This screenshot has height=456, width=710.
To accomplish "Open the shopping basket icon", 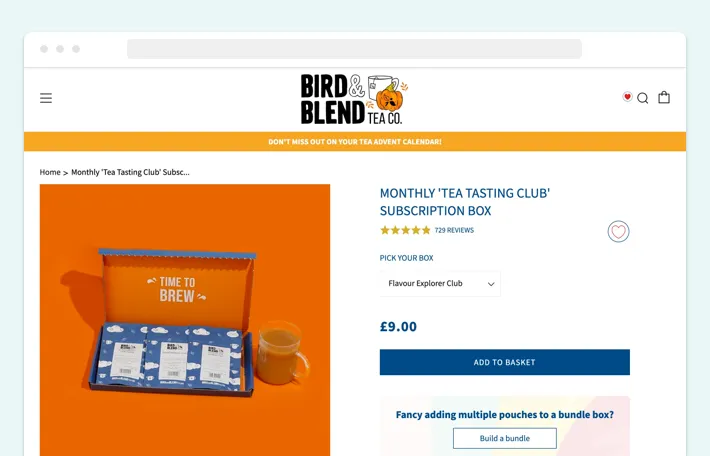I will 664,97.
